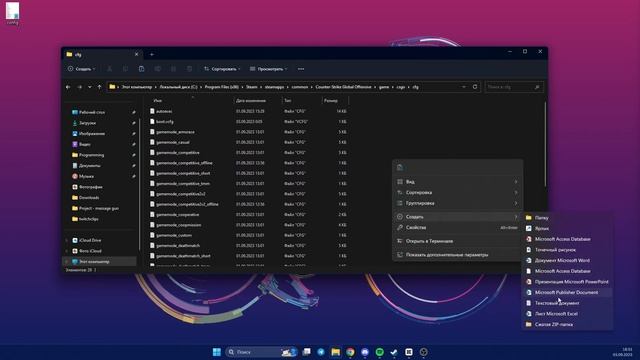
Task: Expand the address bar history dropdown
Action: coord(464,87)
